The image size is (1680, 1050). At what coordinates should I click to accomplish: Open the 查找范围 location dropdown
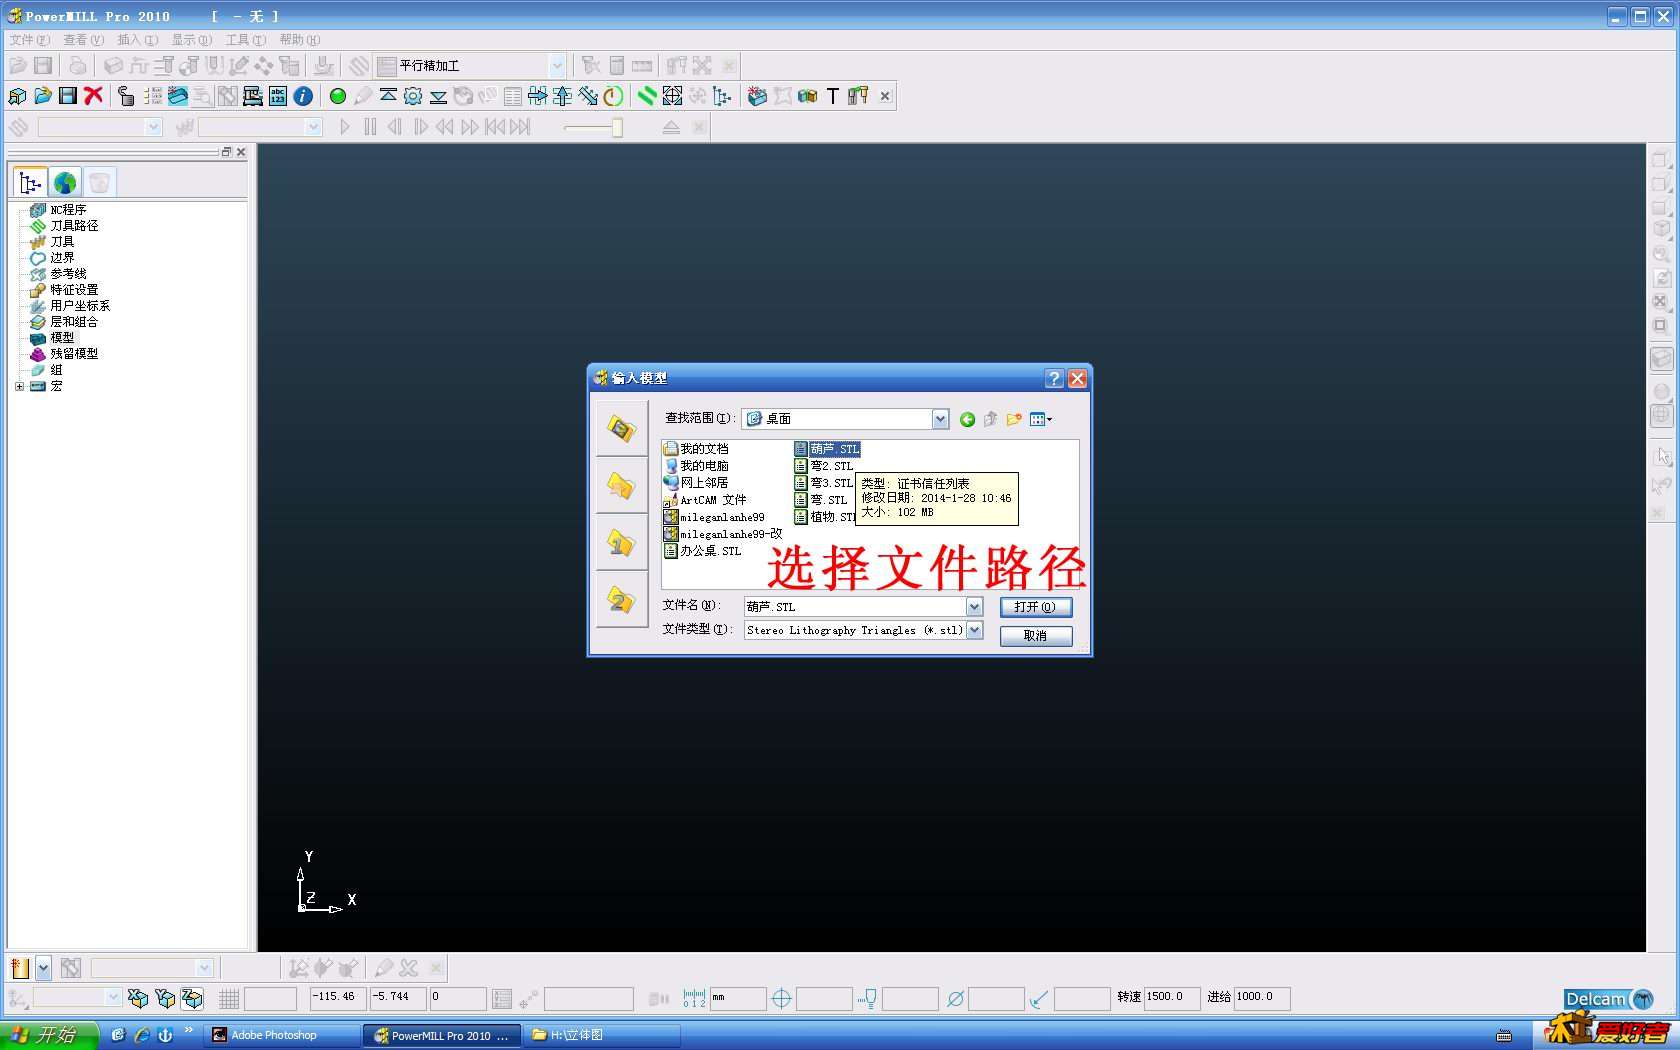click(x=940, y=419)
